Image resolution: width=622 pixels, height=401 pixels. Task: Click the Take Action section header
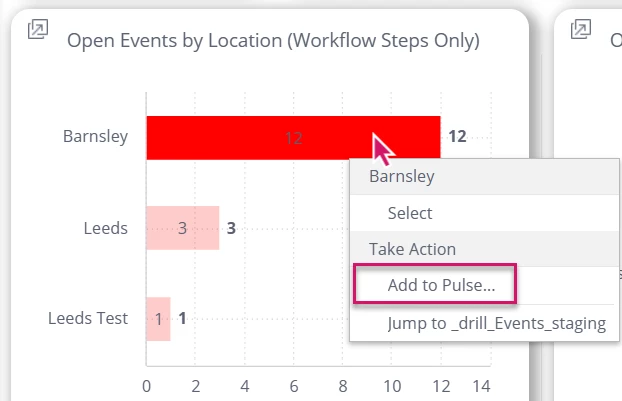click(412, 249)
